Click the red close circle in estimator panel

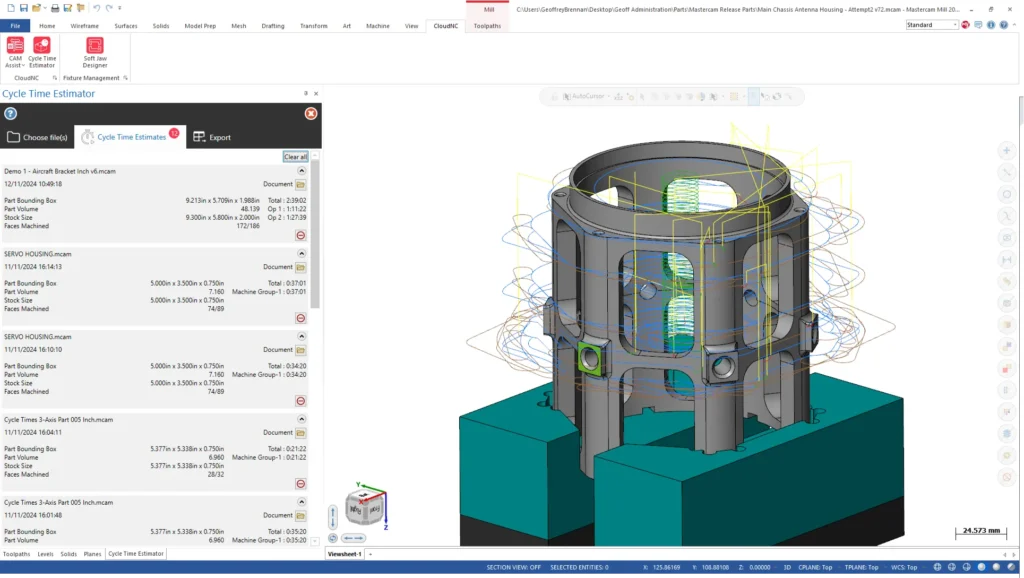pos(311,114)
